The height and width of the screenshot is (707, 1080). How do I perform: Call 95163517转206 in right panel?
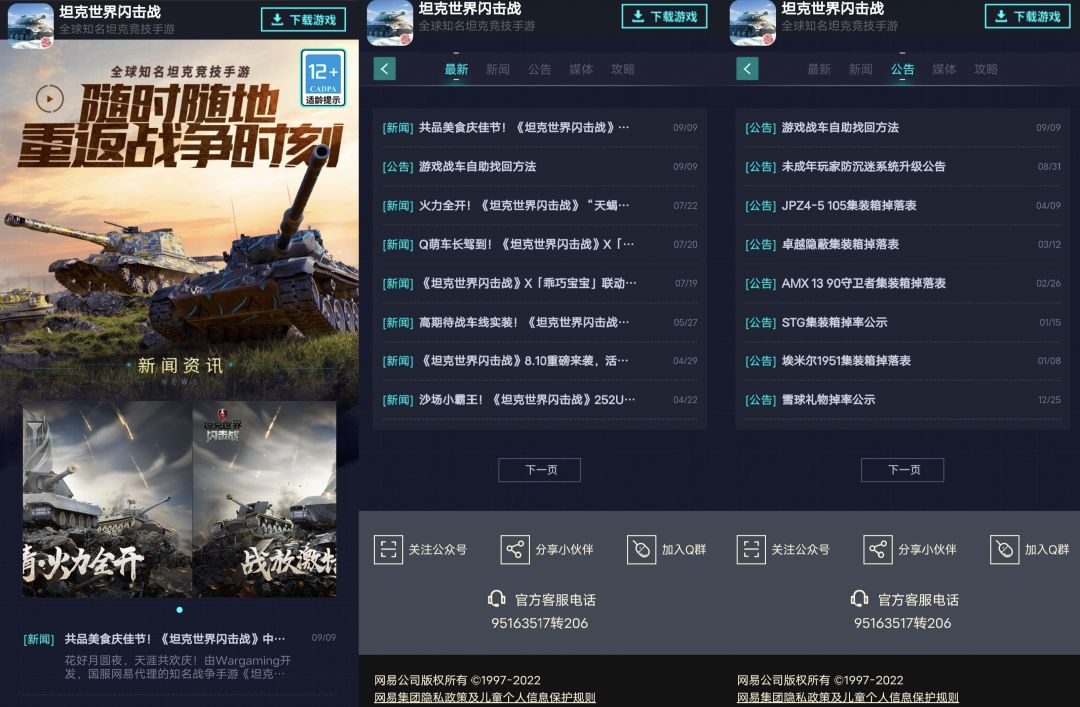pos(902,623)
